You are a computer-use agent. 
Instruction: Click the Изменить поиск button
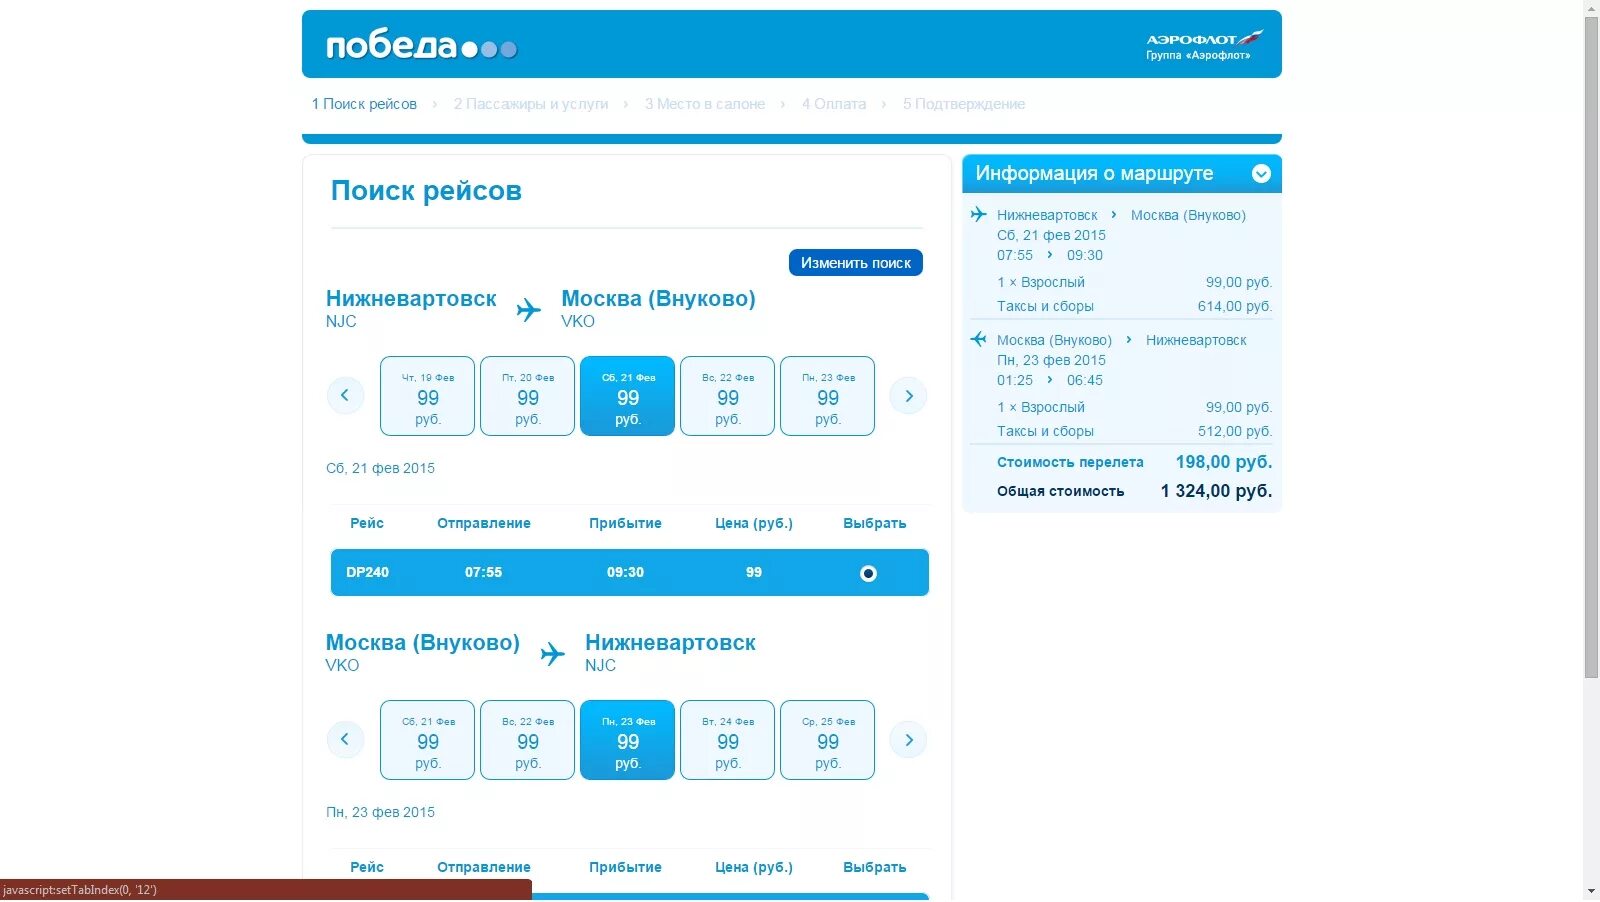pyautogui.click(x=856, y=263)
